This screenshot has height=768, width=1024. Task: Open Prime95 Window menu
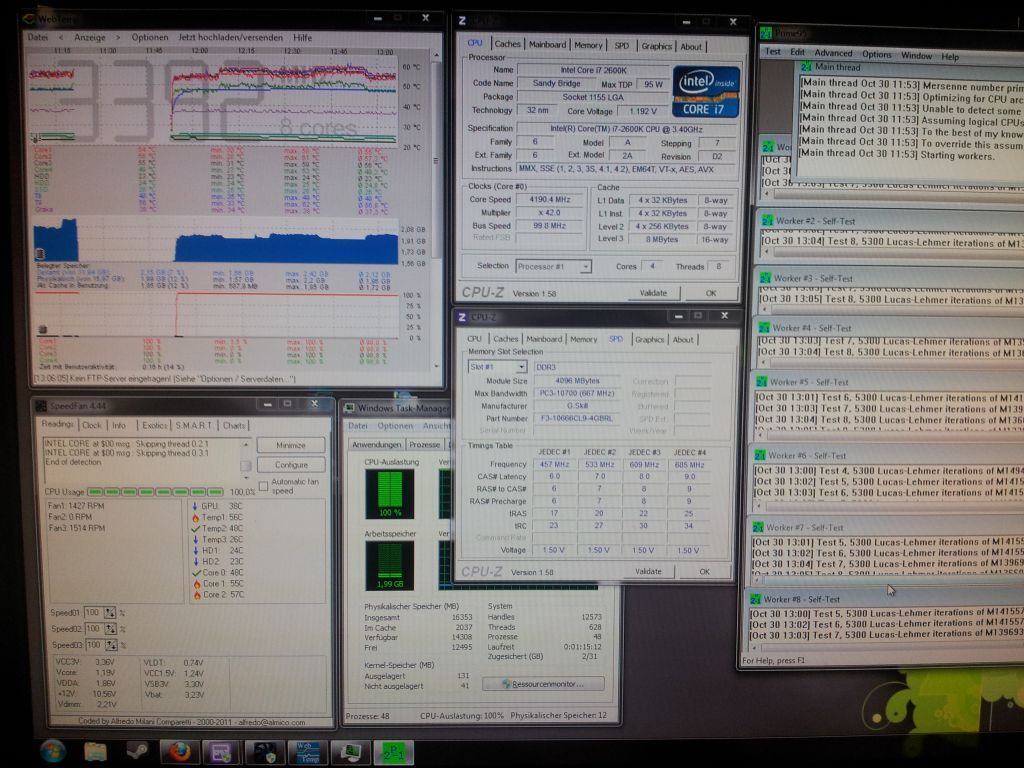[916, 56]
